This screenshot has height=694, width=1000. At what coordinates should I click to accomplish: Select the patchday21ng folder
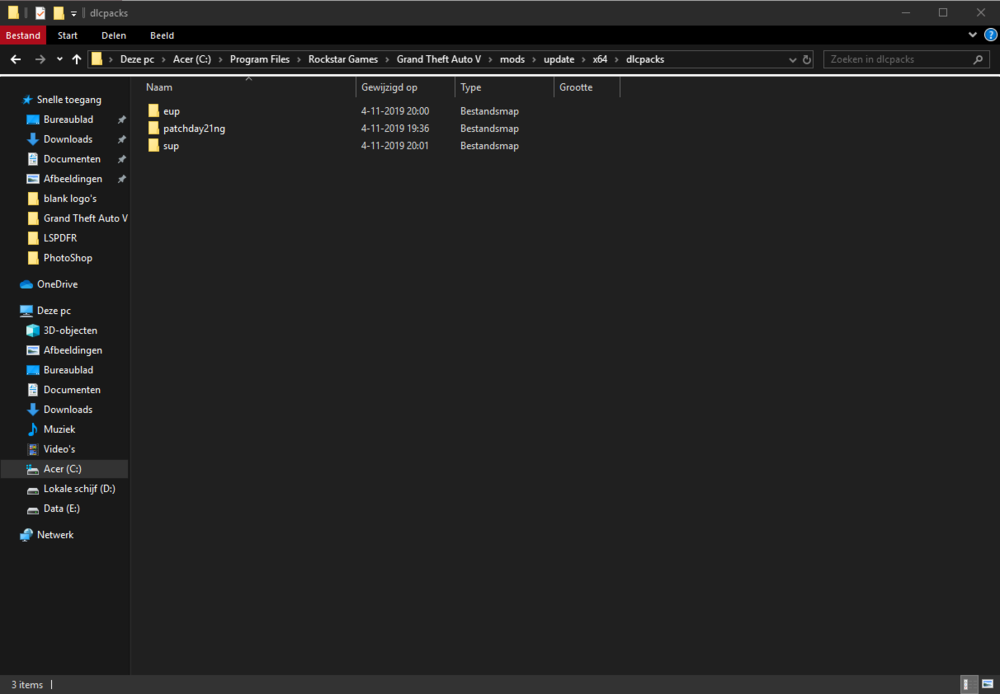(x=194, y=128)
